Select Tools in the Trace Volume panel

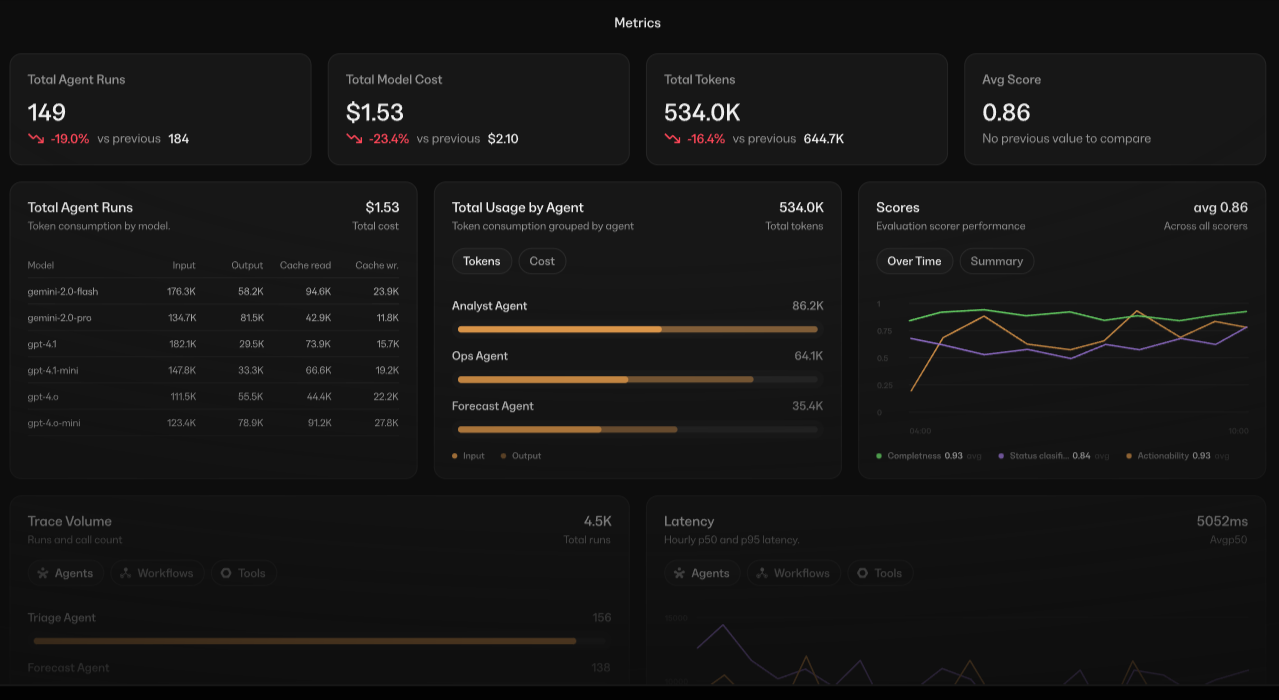tap(243, 573)
